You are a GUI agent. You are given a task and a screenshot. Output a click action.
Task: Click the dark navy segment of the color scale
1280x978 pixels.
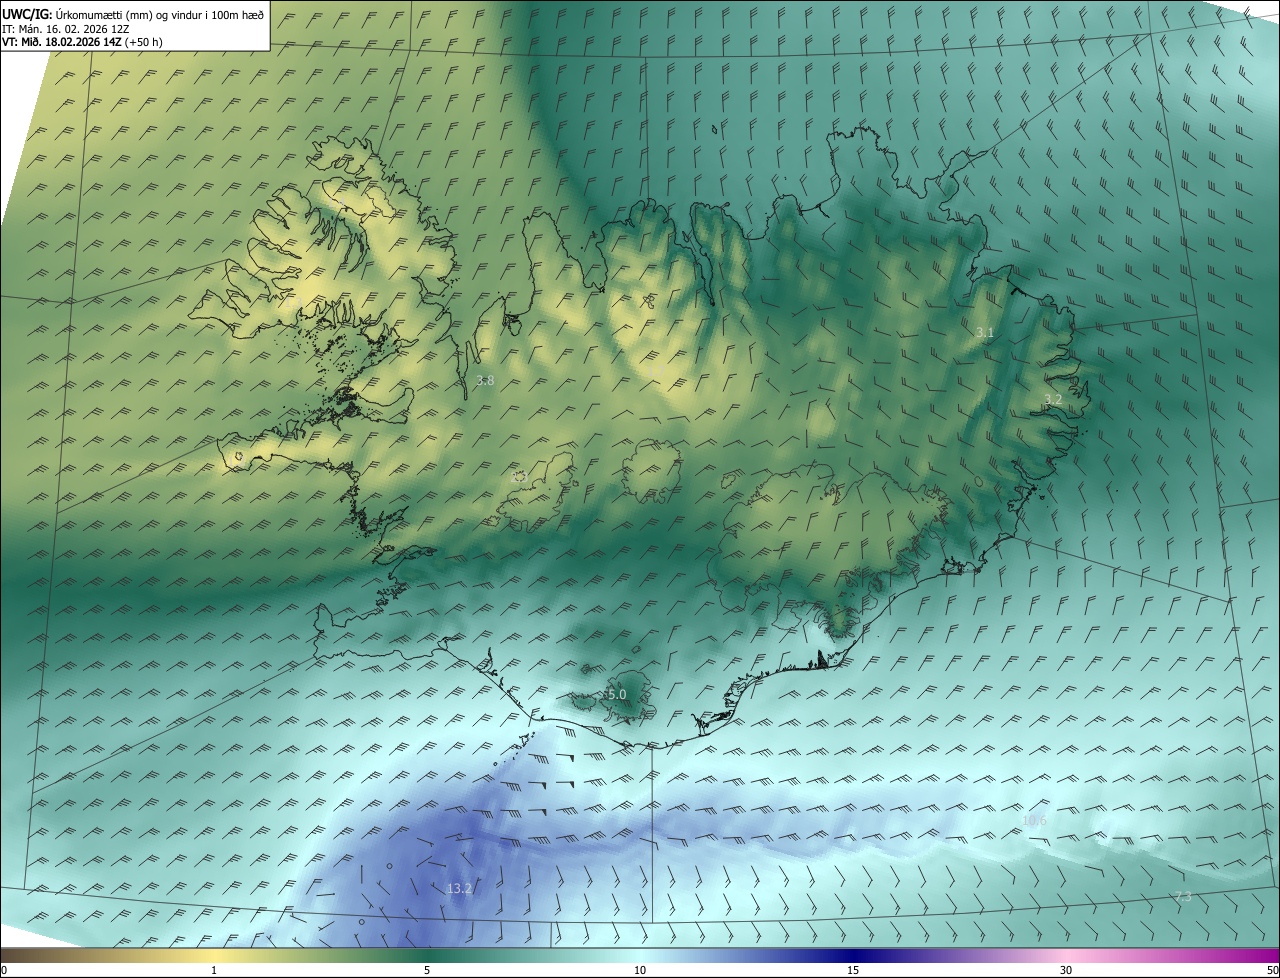853,955
